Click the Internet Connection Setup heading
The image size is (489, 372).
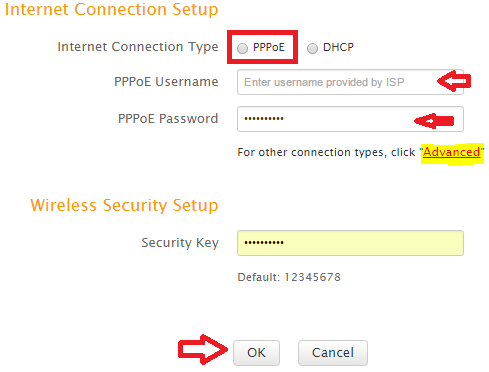click(111, 9)
